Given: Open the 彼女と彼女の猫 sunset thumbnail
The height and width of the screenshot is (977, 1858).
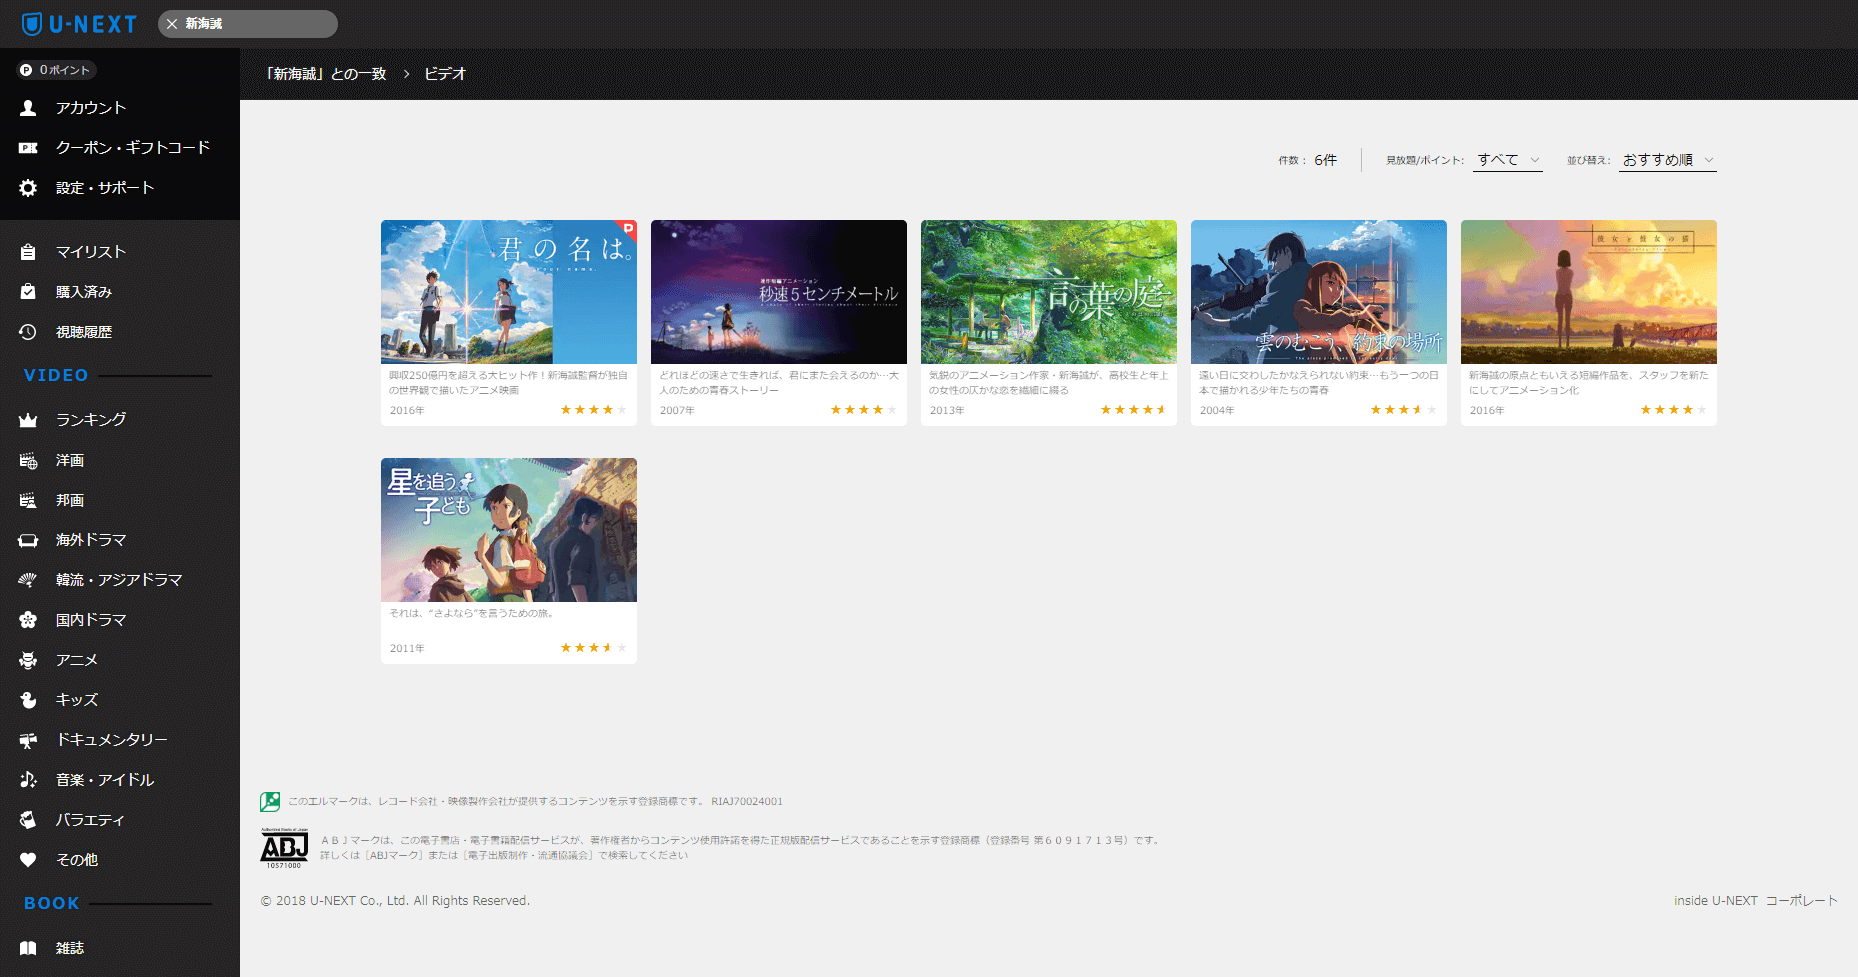Looking at the screenshot, I should click(1589, 292).
